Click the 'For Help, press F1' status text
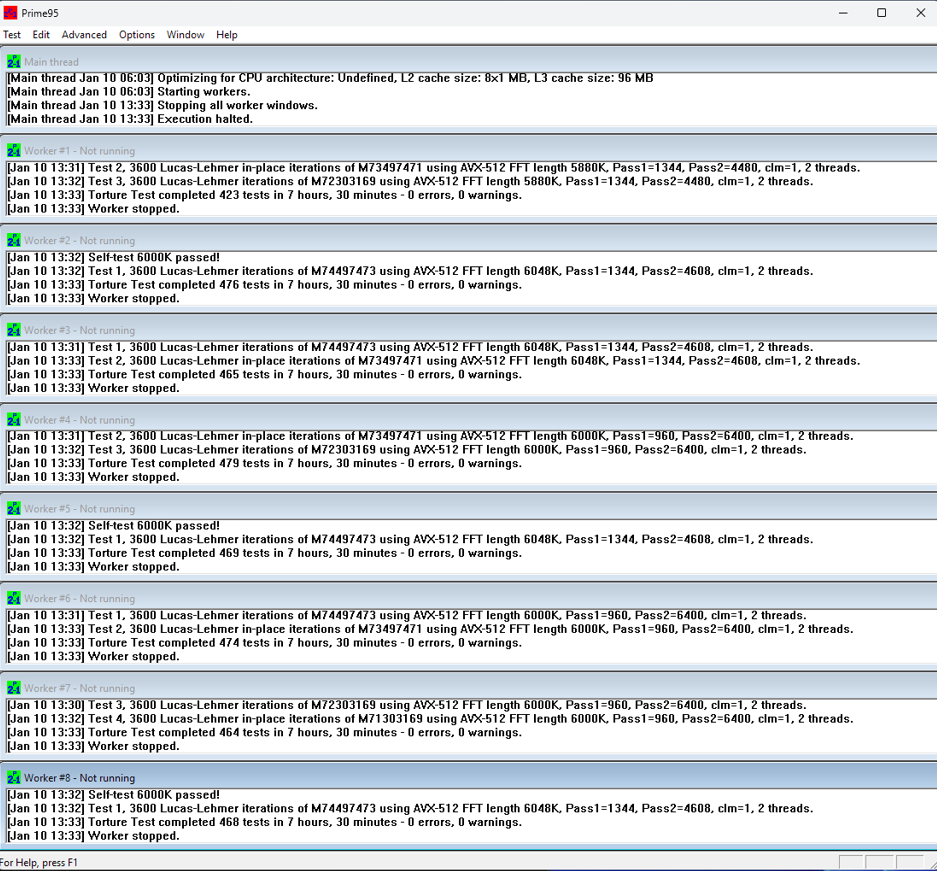 coord(39,862)
